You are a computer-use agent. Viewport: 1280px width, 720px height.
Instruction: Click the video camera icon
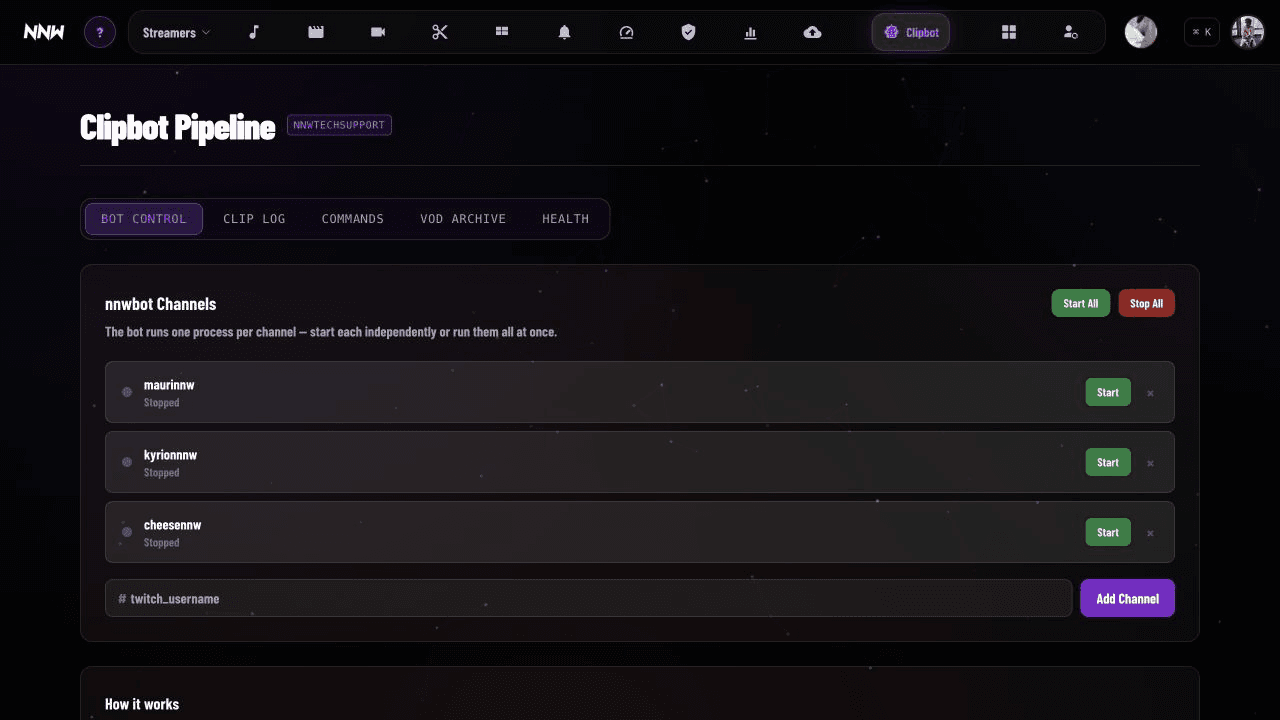pyautogui.click(x=378, y=32)
